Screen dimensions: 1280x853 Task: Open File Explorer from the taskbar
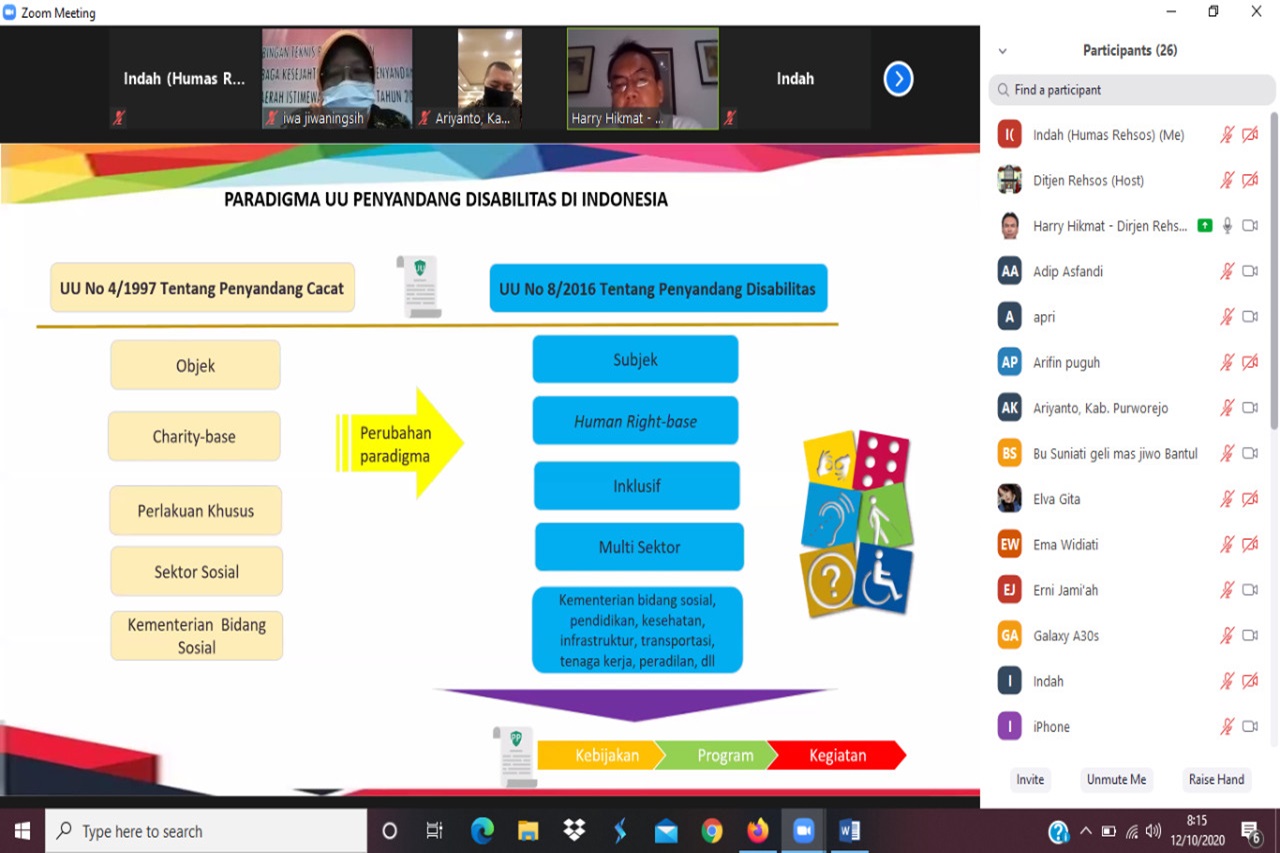pos(528,831)
